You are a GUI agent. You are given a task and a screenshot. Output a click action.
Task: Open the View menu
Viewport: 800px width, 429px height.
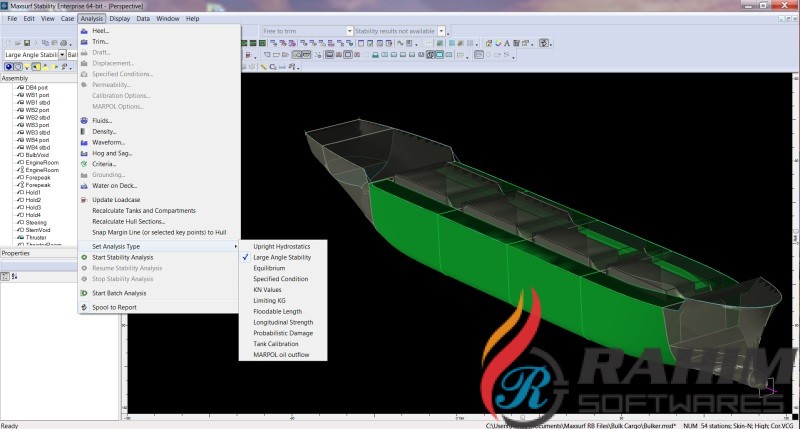(x=48, y=18)
